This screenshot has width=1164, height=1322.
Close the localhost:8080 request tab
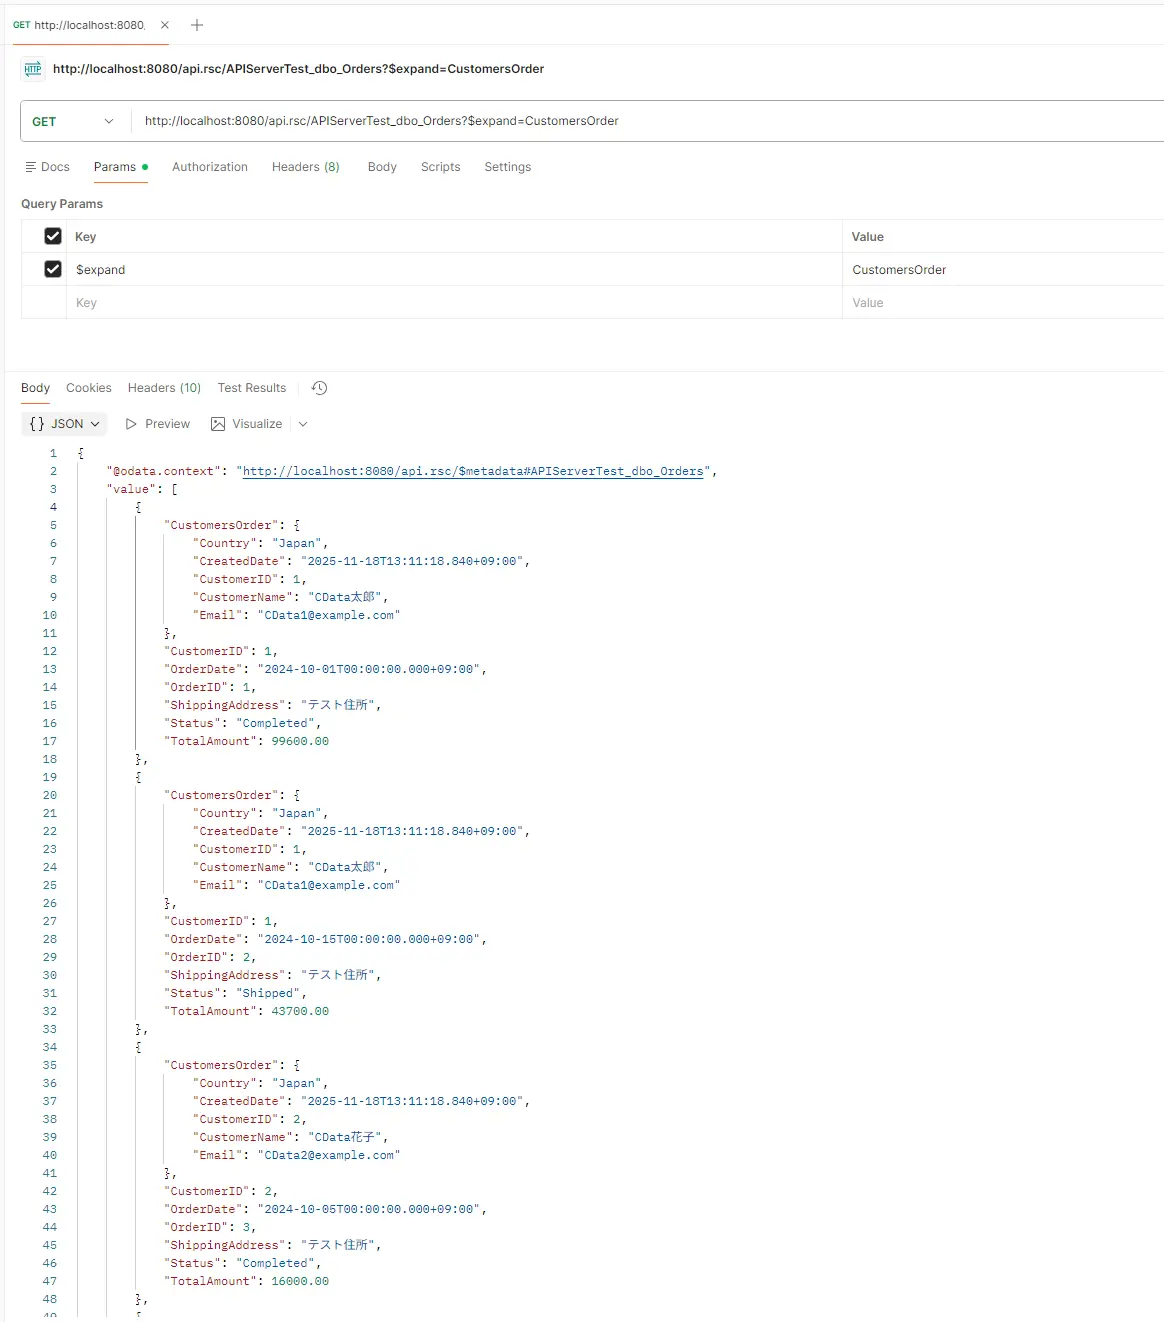coord(165,25)
